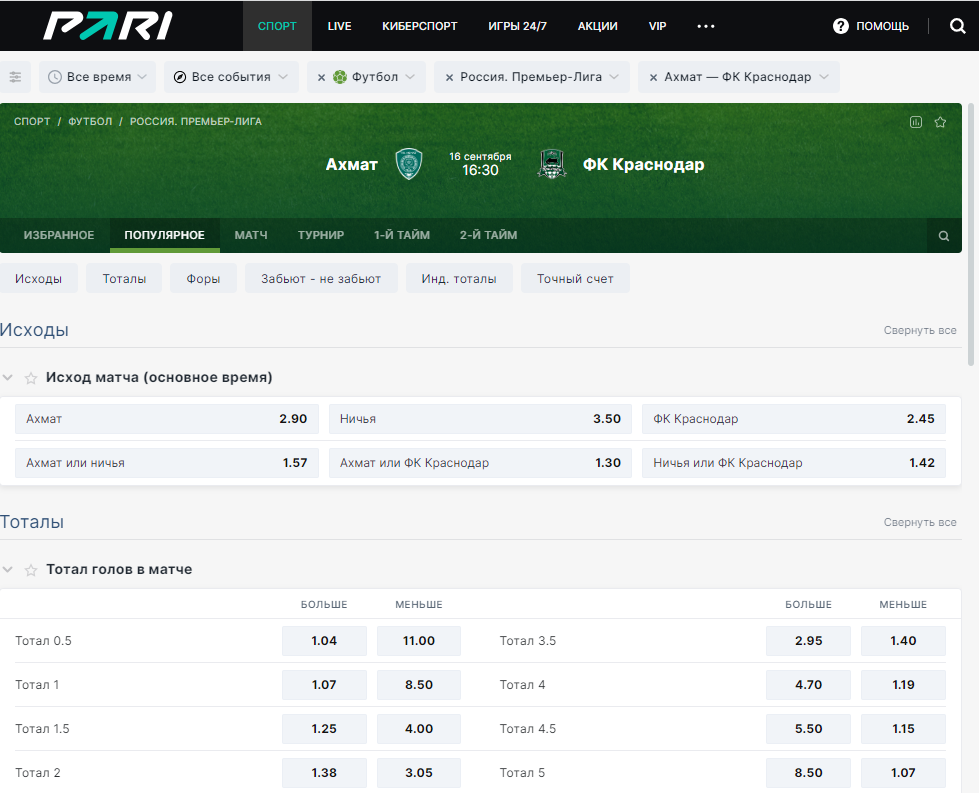
Task: Click the ФК Краснодар team crest
Action: pos(552,164)
